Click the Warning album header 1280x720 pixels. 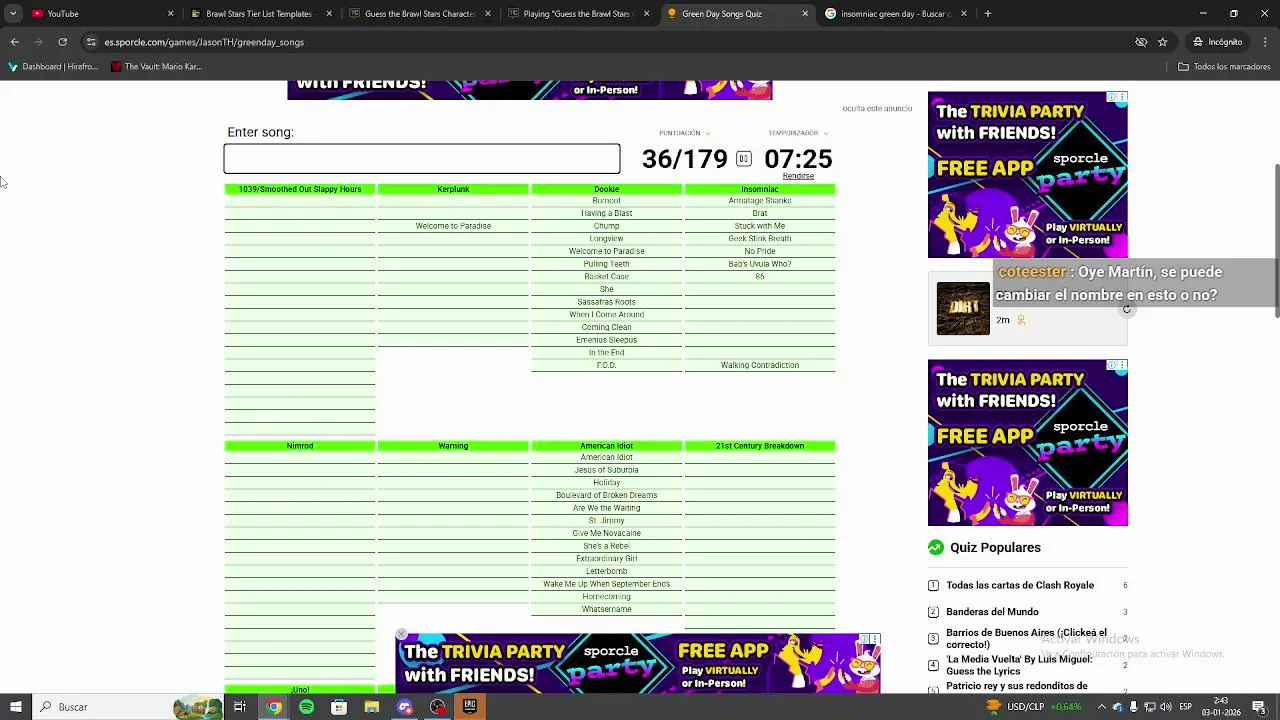coord(453,446)
